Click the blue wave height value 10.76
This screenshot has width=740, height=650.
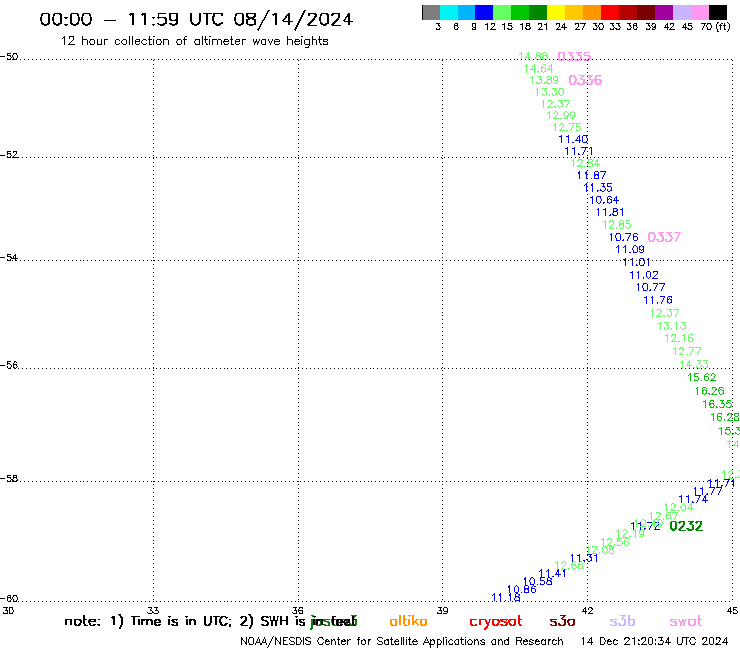pyautogui.click(x=623, y=237)
